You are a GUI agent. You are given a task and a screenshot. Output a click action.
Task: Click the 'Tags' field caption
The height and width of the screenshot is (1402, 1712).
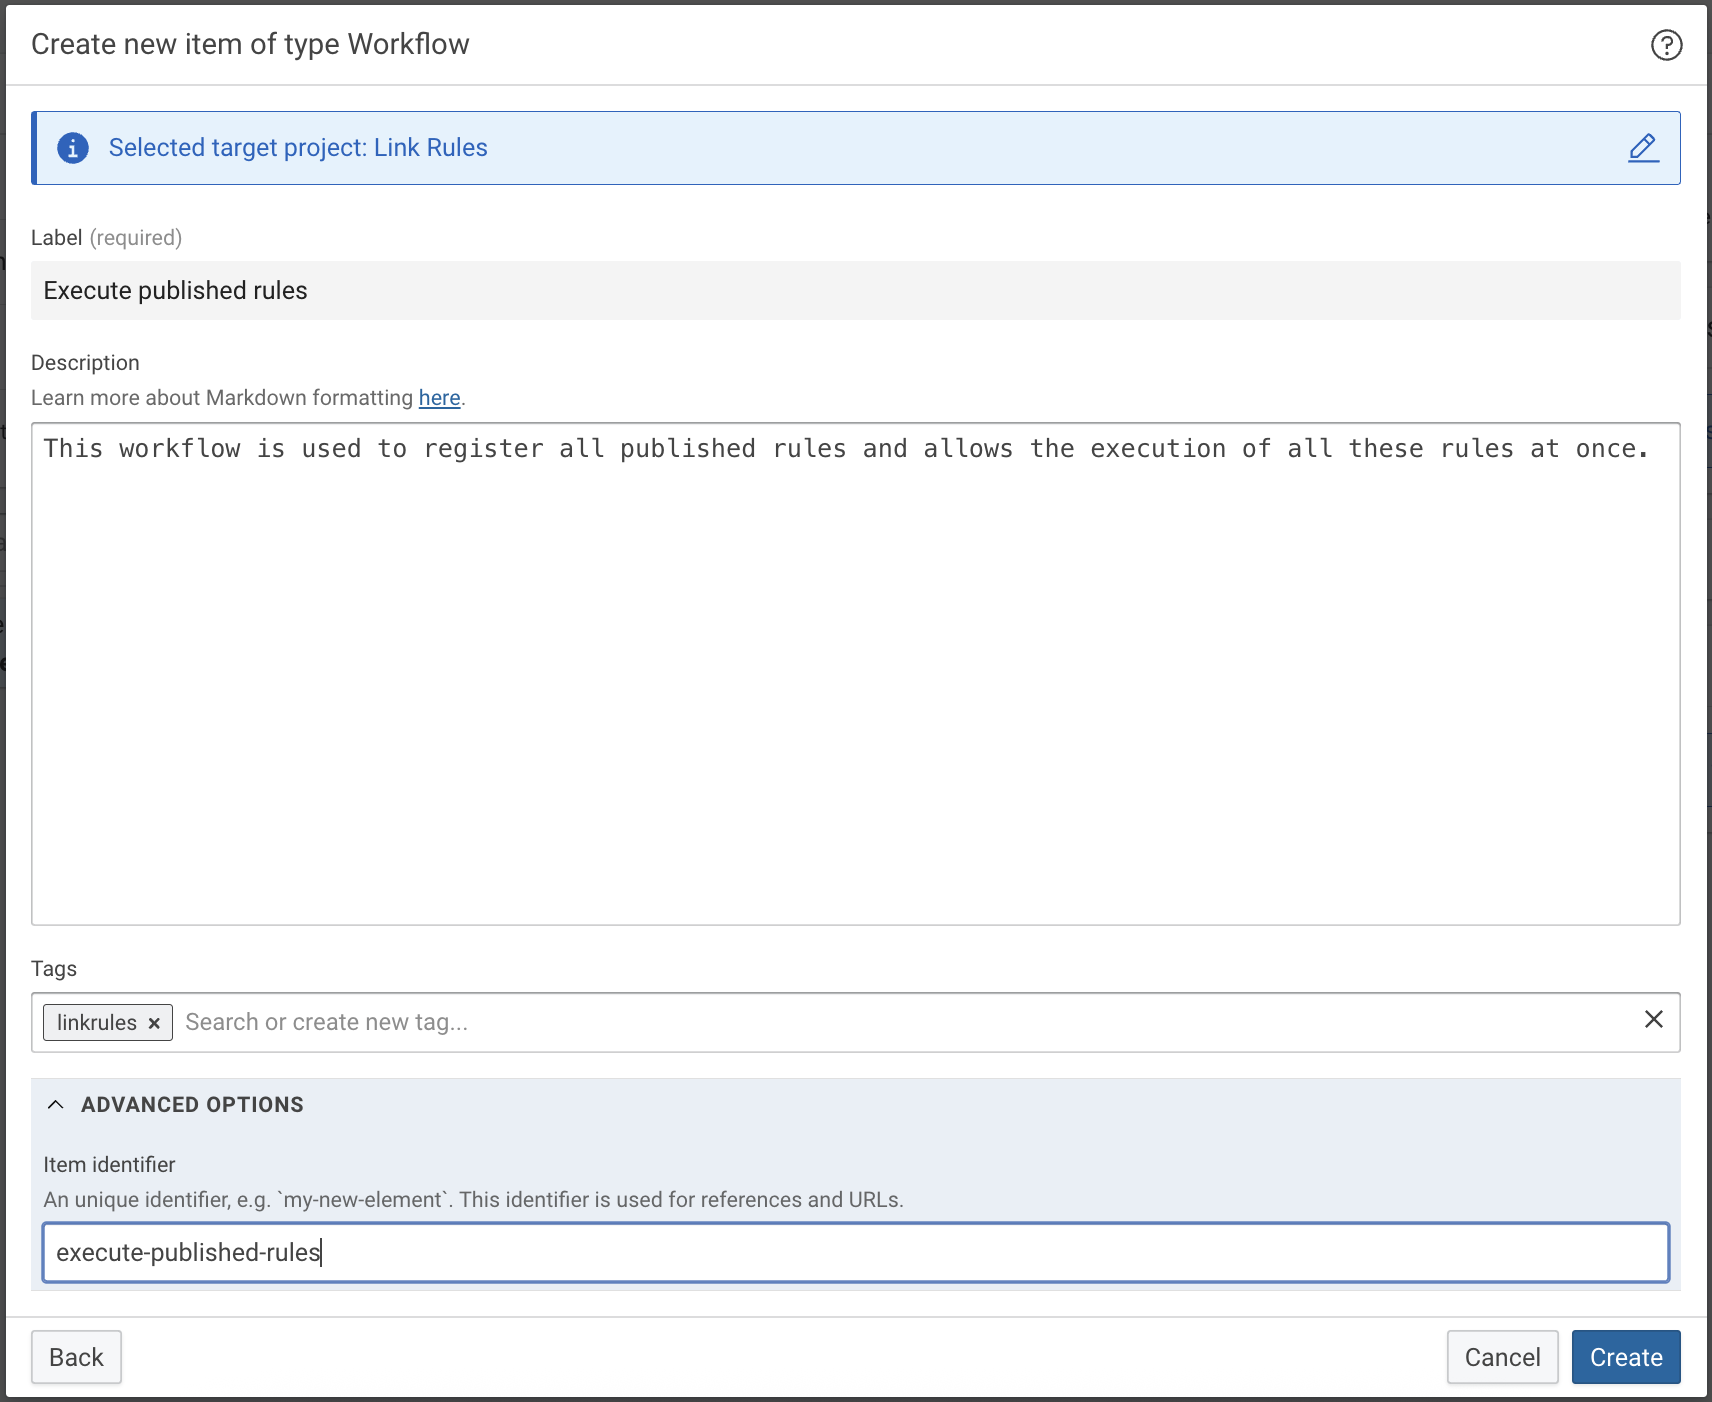pos(54,969)
